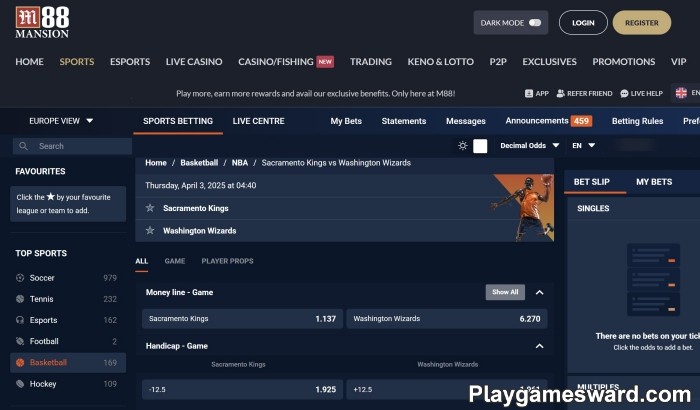Click the UK flag language icon

point(682,93)
